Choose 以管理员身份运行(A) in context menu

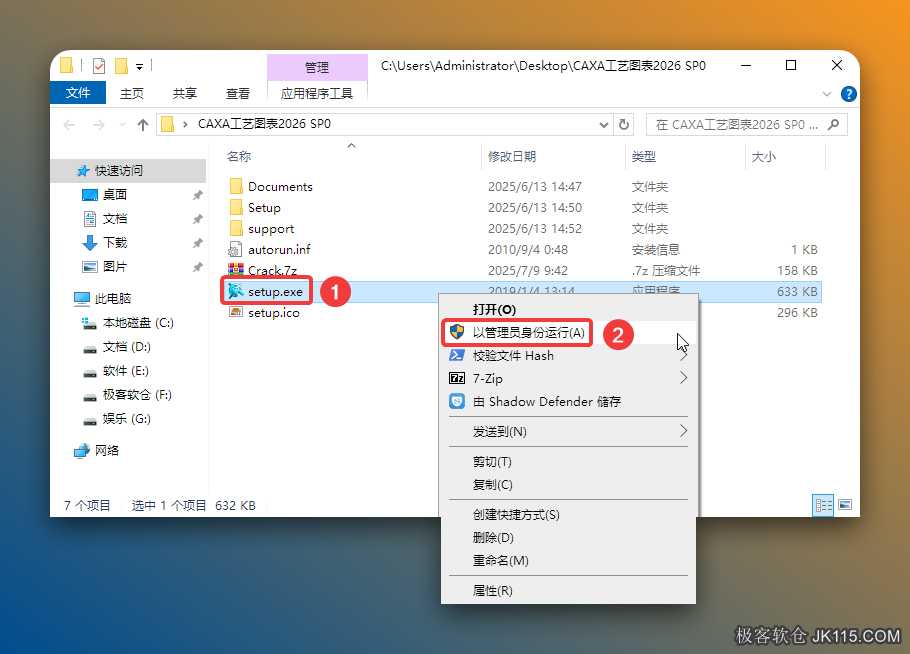(x=569, y=332)
